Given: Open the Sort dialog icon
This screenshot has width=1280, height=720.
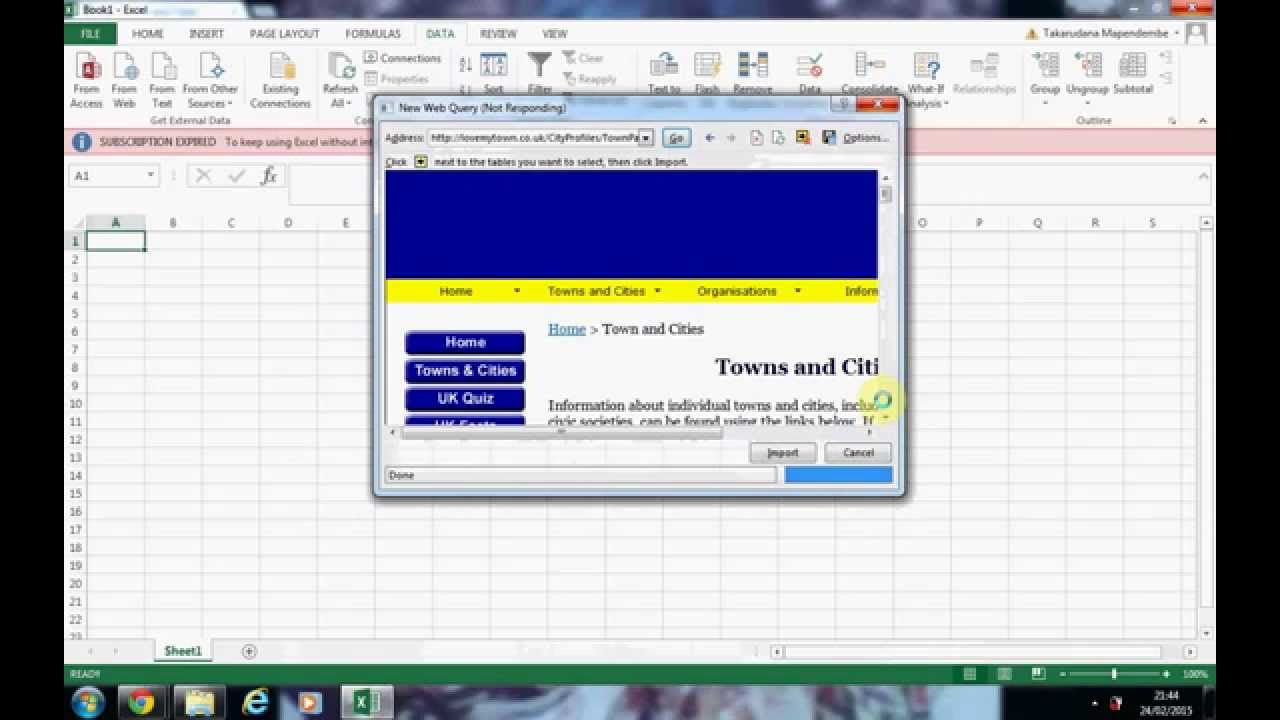Looking at the screenshot, I should [494, 72].
